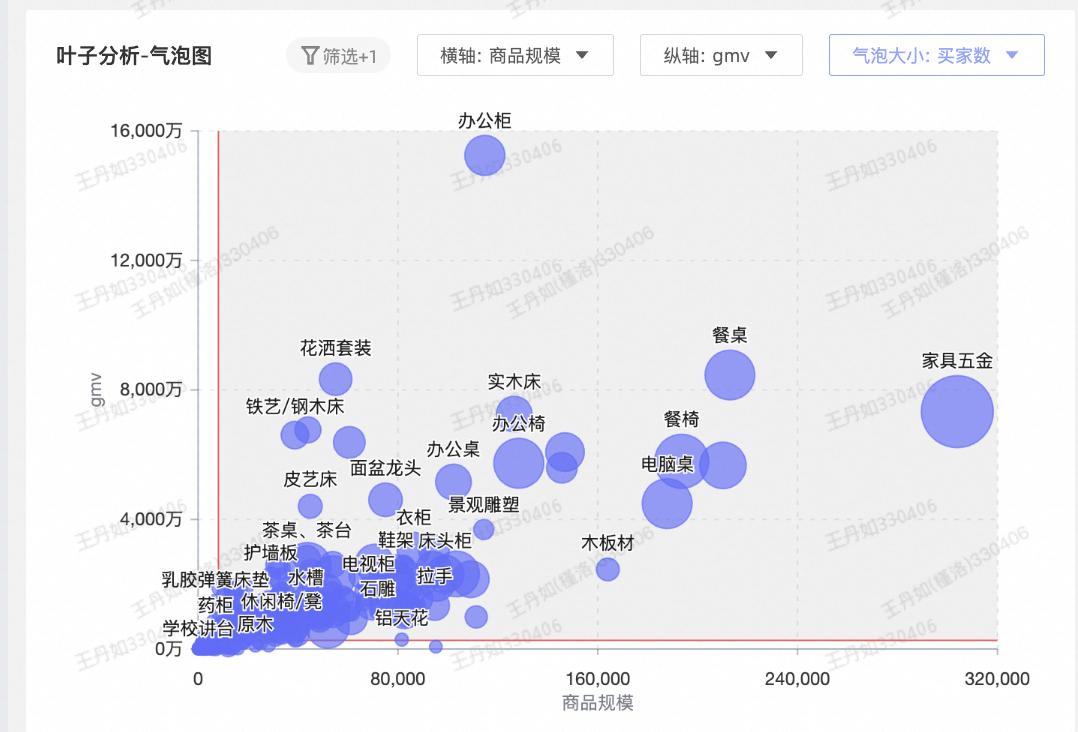Image resolution: width=1078 pixels, height=732 pixels.
Task: Click the 餐桌 bubble
Action: tap(730, 374)
